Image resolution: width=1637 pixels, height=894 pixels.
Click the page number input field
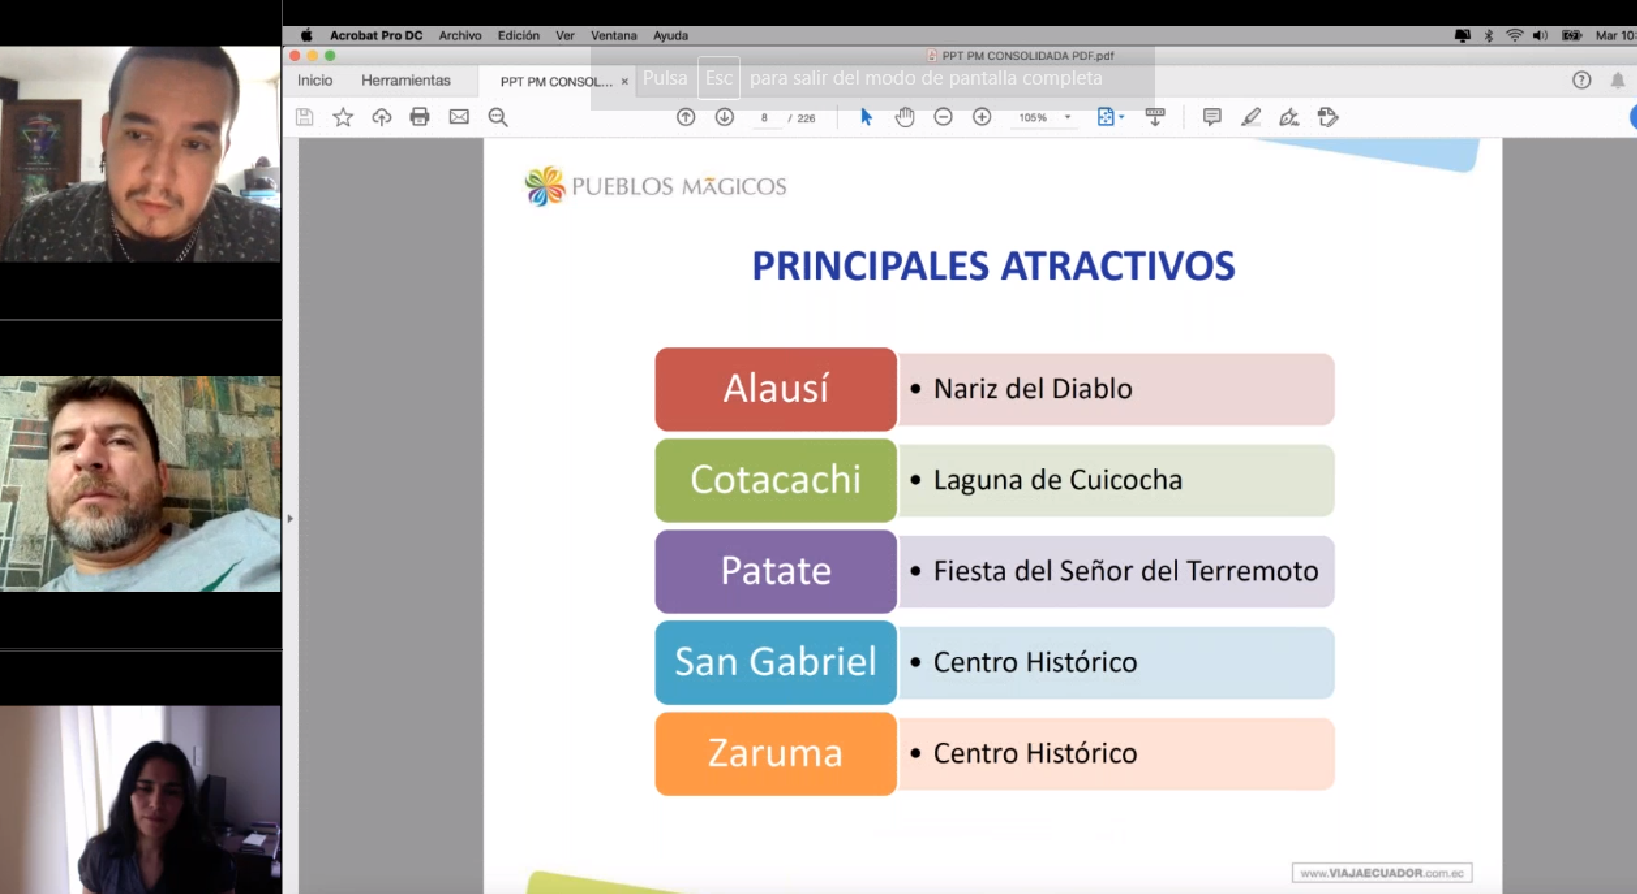point(765,117)
